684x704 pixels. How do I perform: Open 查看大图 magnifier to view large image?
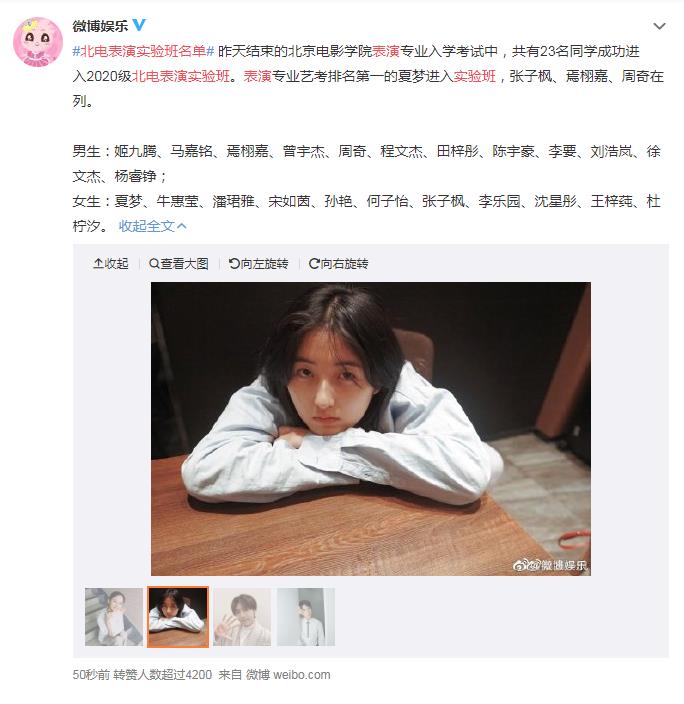(x=179, y=264)
